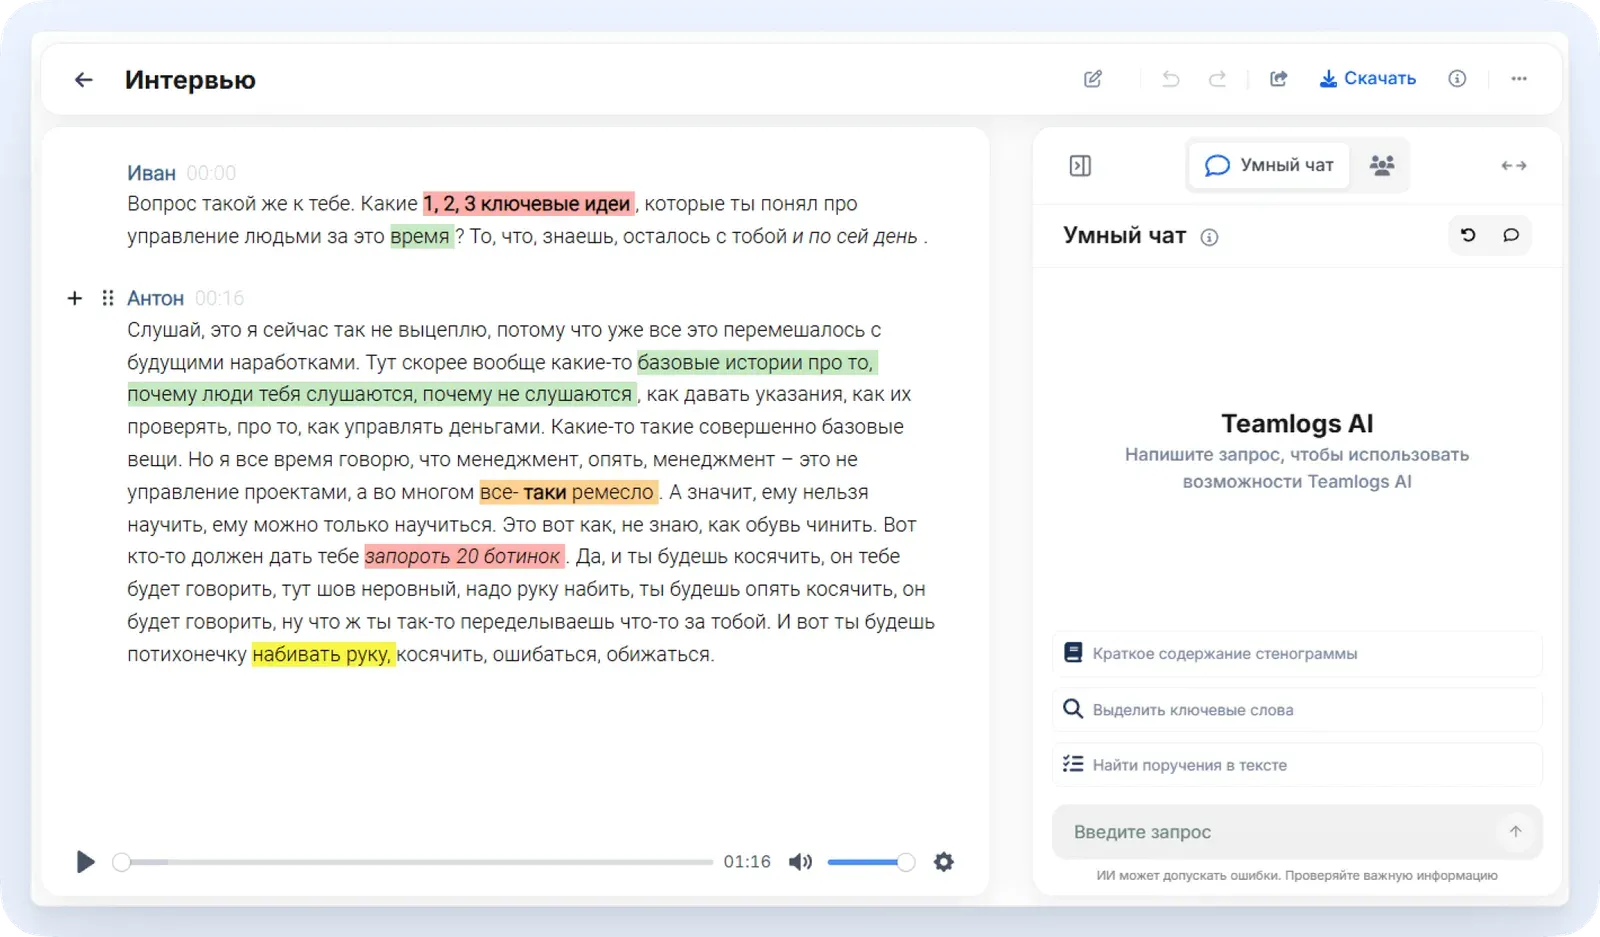Image resolution: width=1600 pixels, height=937 pixels.
Task: Adjust the volume slider
Action: (870, 862)
